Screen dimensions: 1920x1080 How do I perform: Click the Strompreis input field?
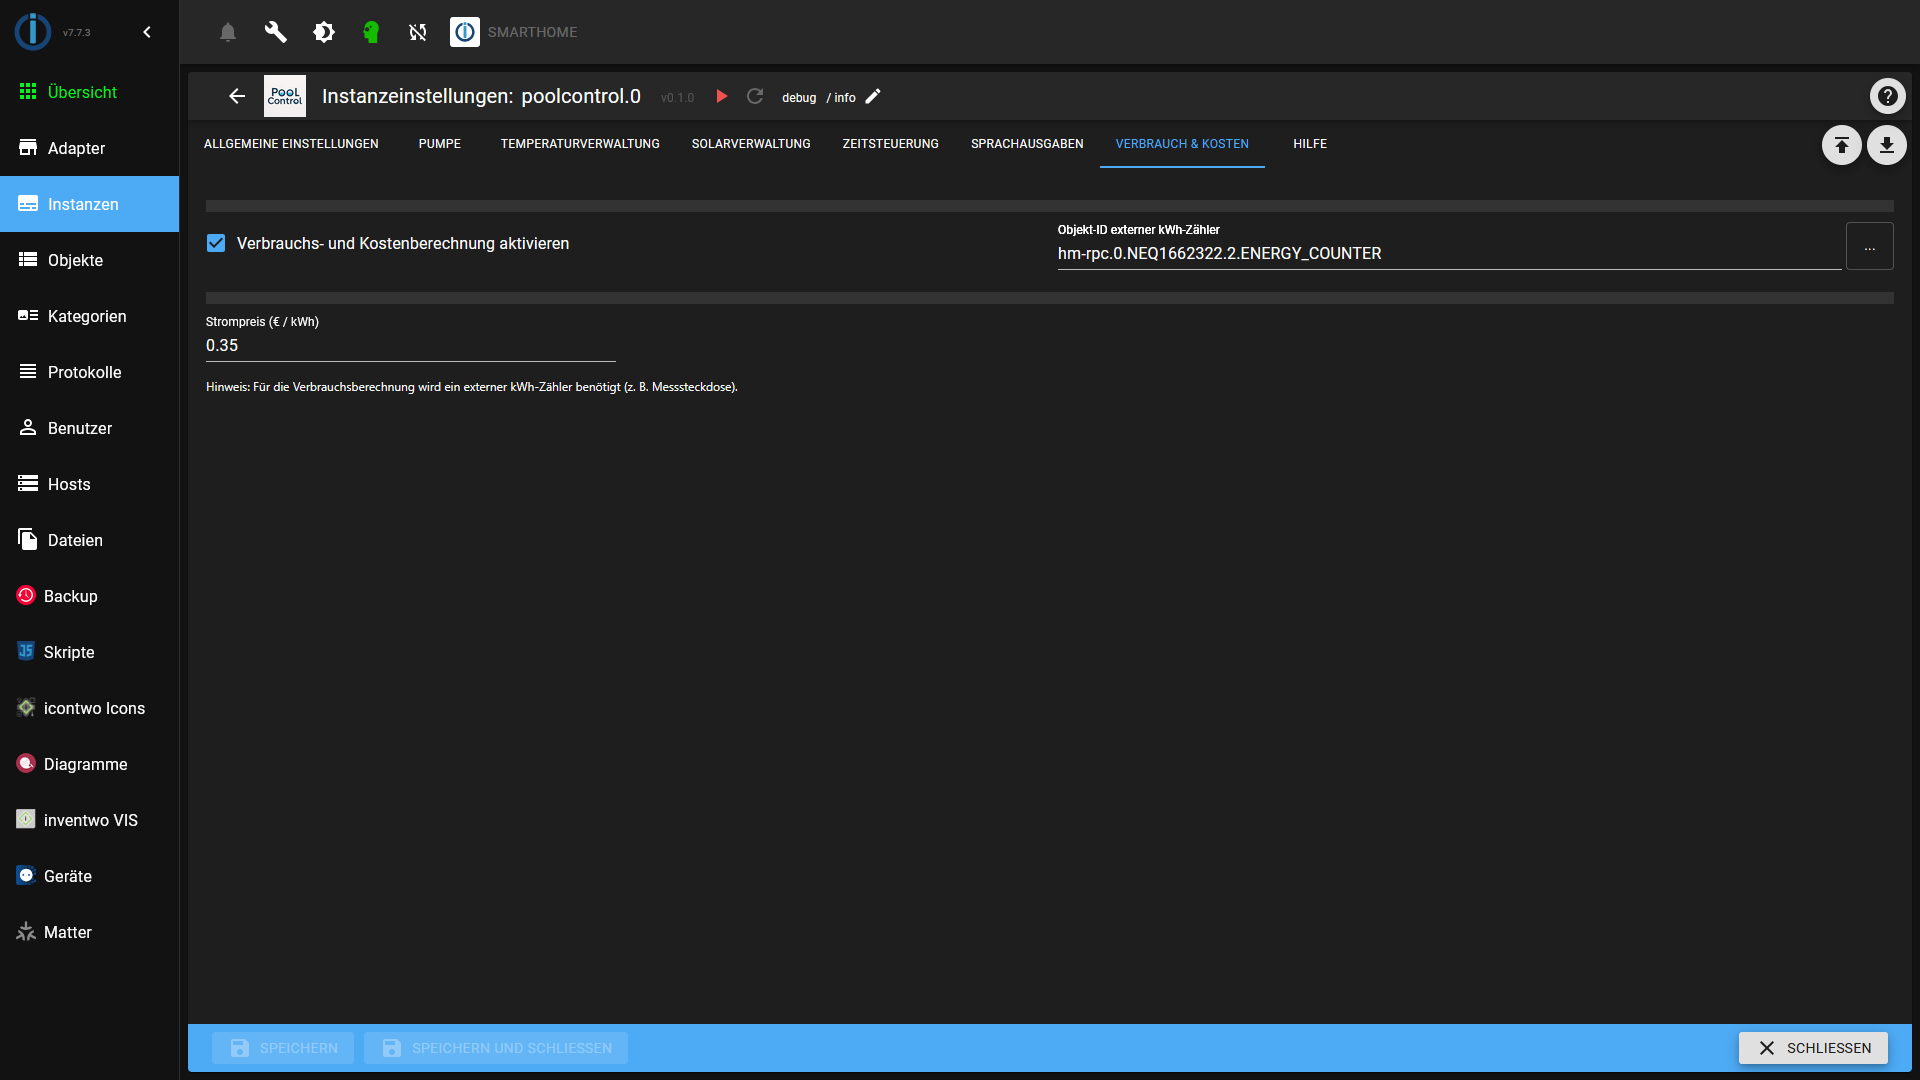(410, 346)
